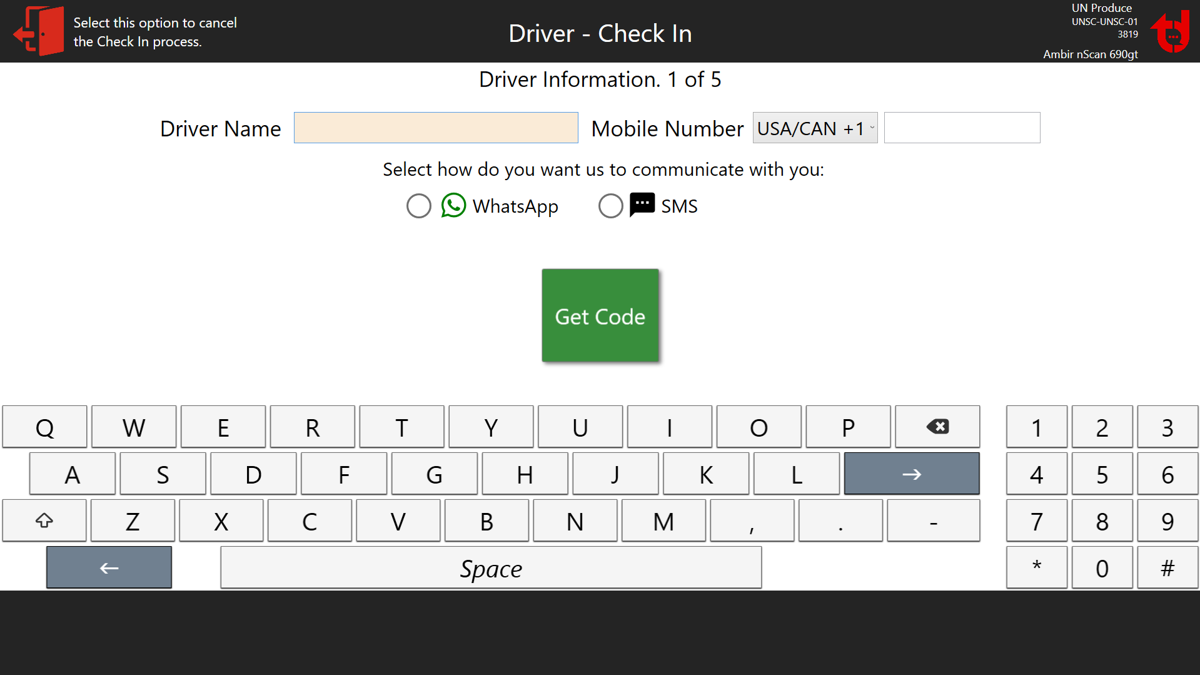Tap the O key
Screen dimensions: 1200x675
(759, 427)
